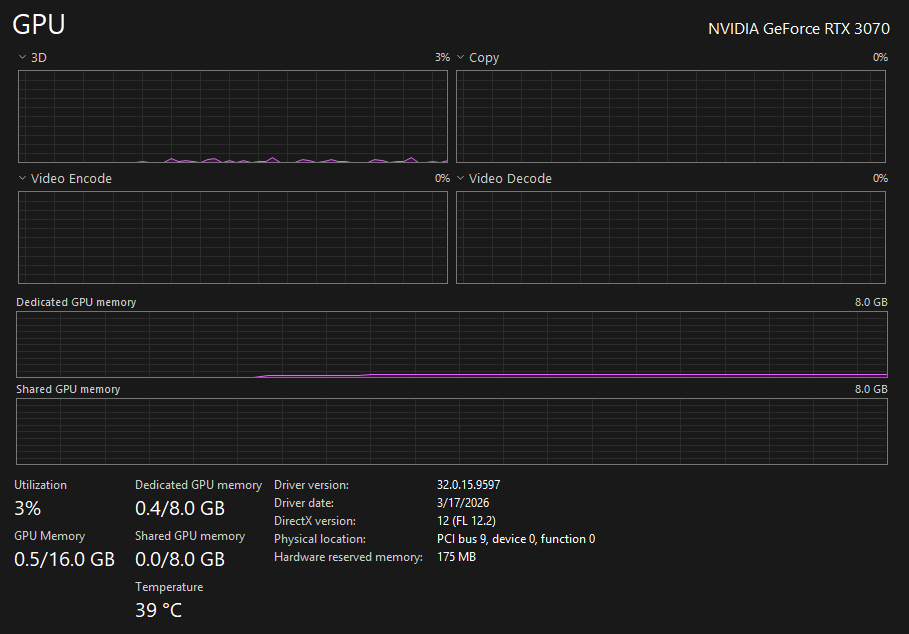Viewport: 909px width, 634px height.
Task: Expand the Video Decode engine selector
Action: coord(460,178)
